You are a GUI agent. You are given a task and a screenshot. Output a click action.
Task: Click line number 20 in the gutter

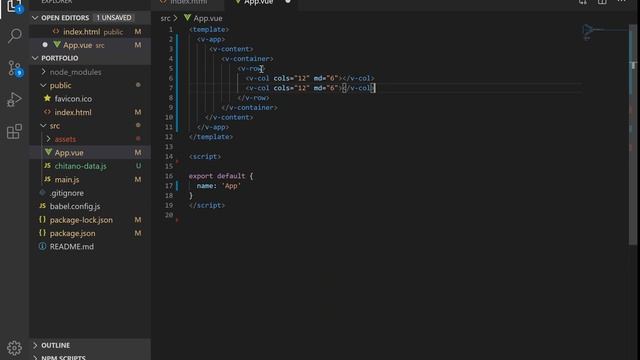(169, 215)
